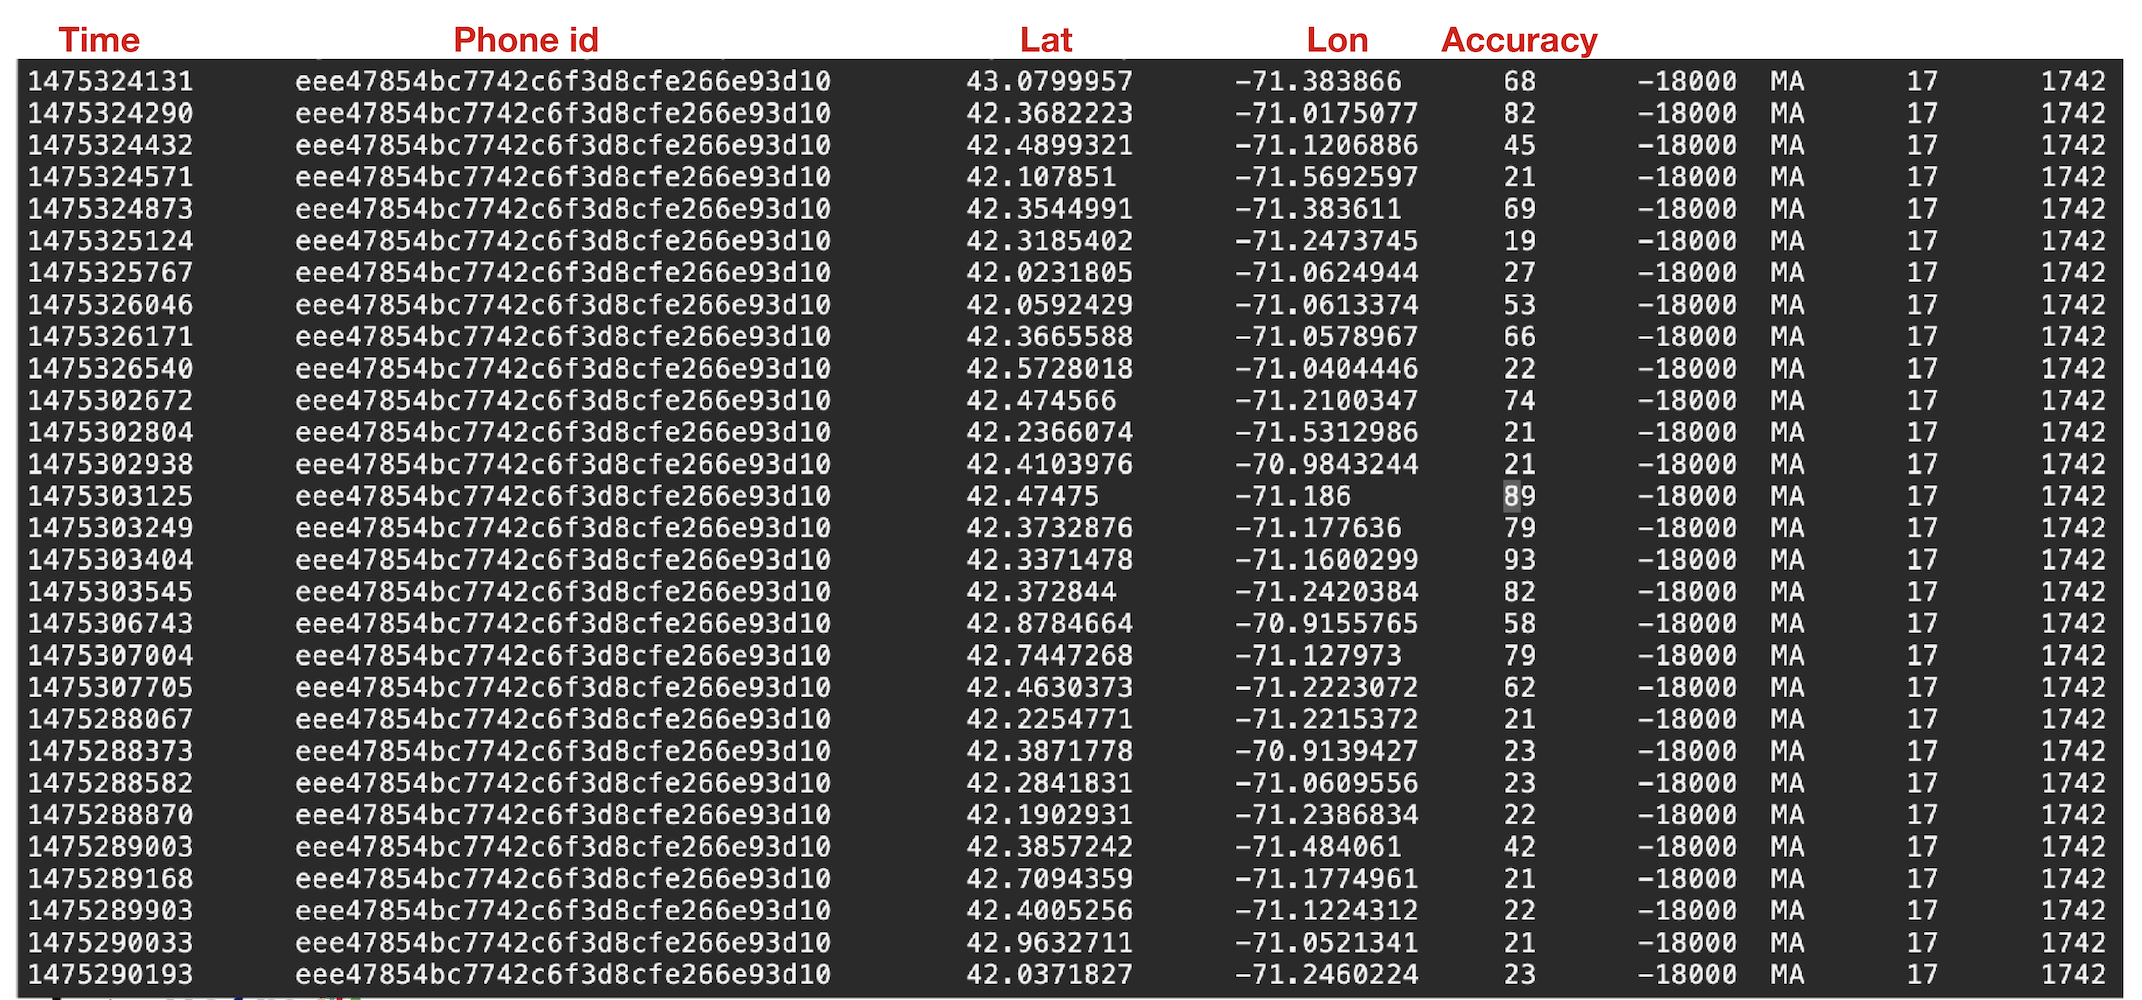Image resolution: width=2142 pixels, height=1000 pixels.
Task: Click longitude value -70.9155765
Action: click(x=1326, y=624)
